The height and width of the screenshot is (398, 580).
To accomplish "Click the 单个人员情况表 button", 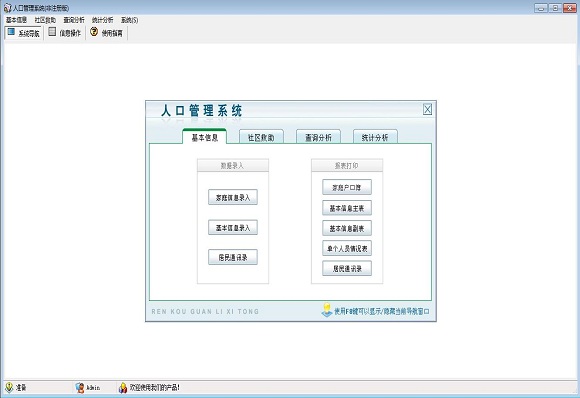I will pos(347,248).
